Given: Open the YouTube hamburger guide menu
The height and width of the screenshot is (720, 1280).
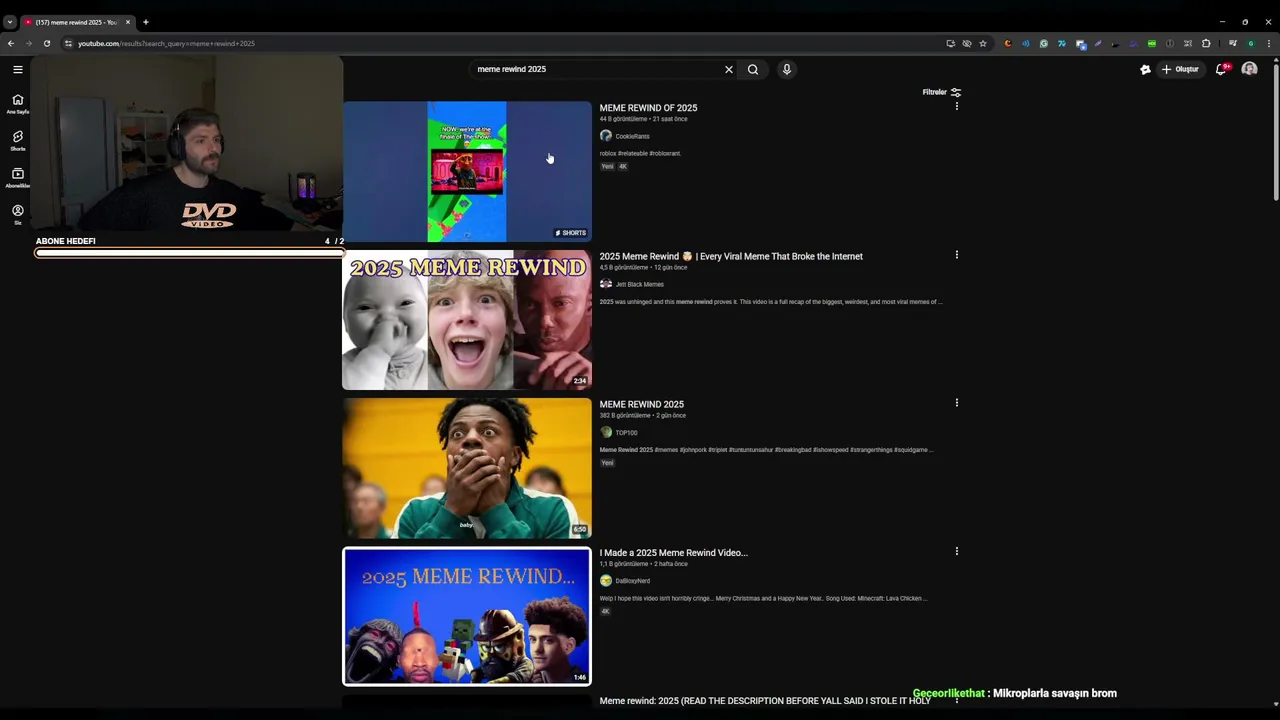Looking at the screenshot, I should (17, 69).
